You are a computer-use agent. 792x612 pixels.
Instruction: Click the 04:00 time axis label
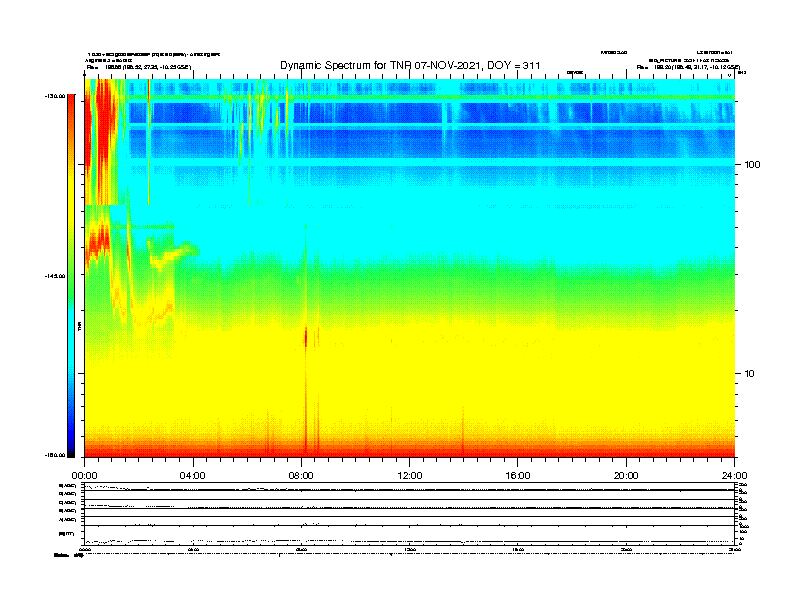click(193, 476)
